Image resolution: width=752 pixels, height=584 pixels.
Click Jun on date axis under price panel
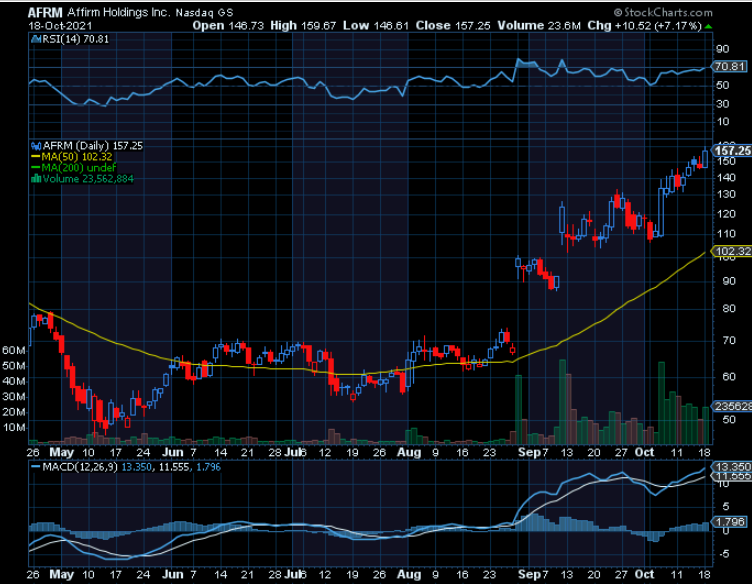173,453
